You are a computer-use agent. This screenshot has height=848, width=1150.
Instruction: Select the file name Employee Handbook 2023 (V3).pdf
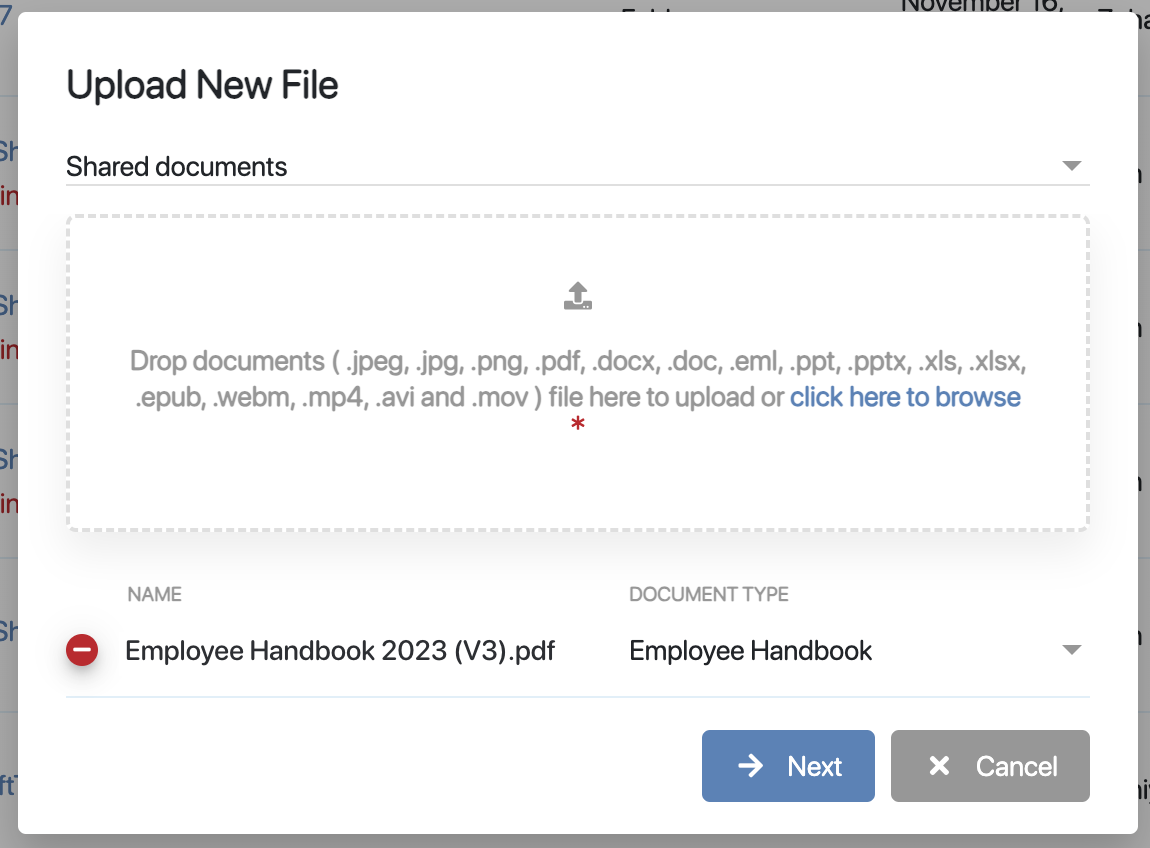pyautogui.click(x=340, y=651)
